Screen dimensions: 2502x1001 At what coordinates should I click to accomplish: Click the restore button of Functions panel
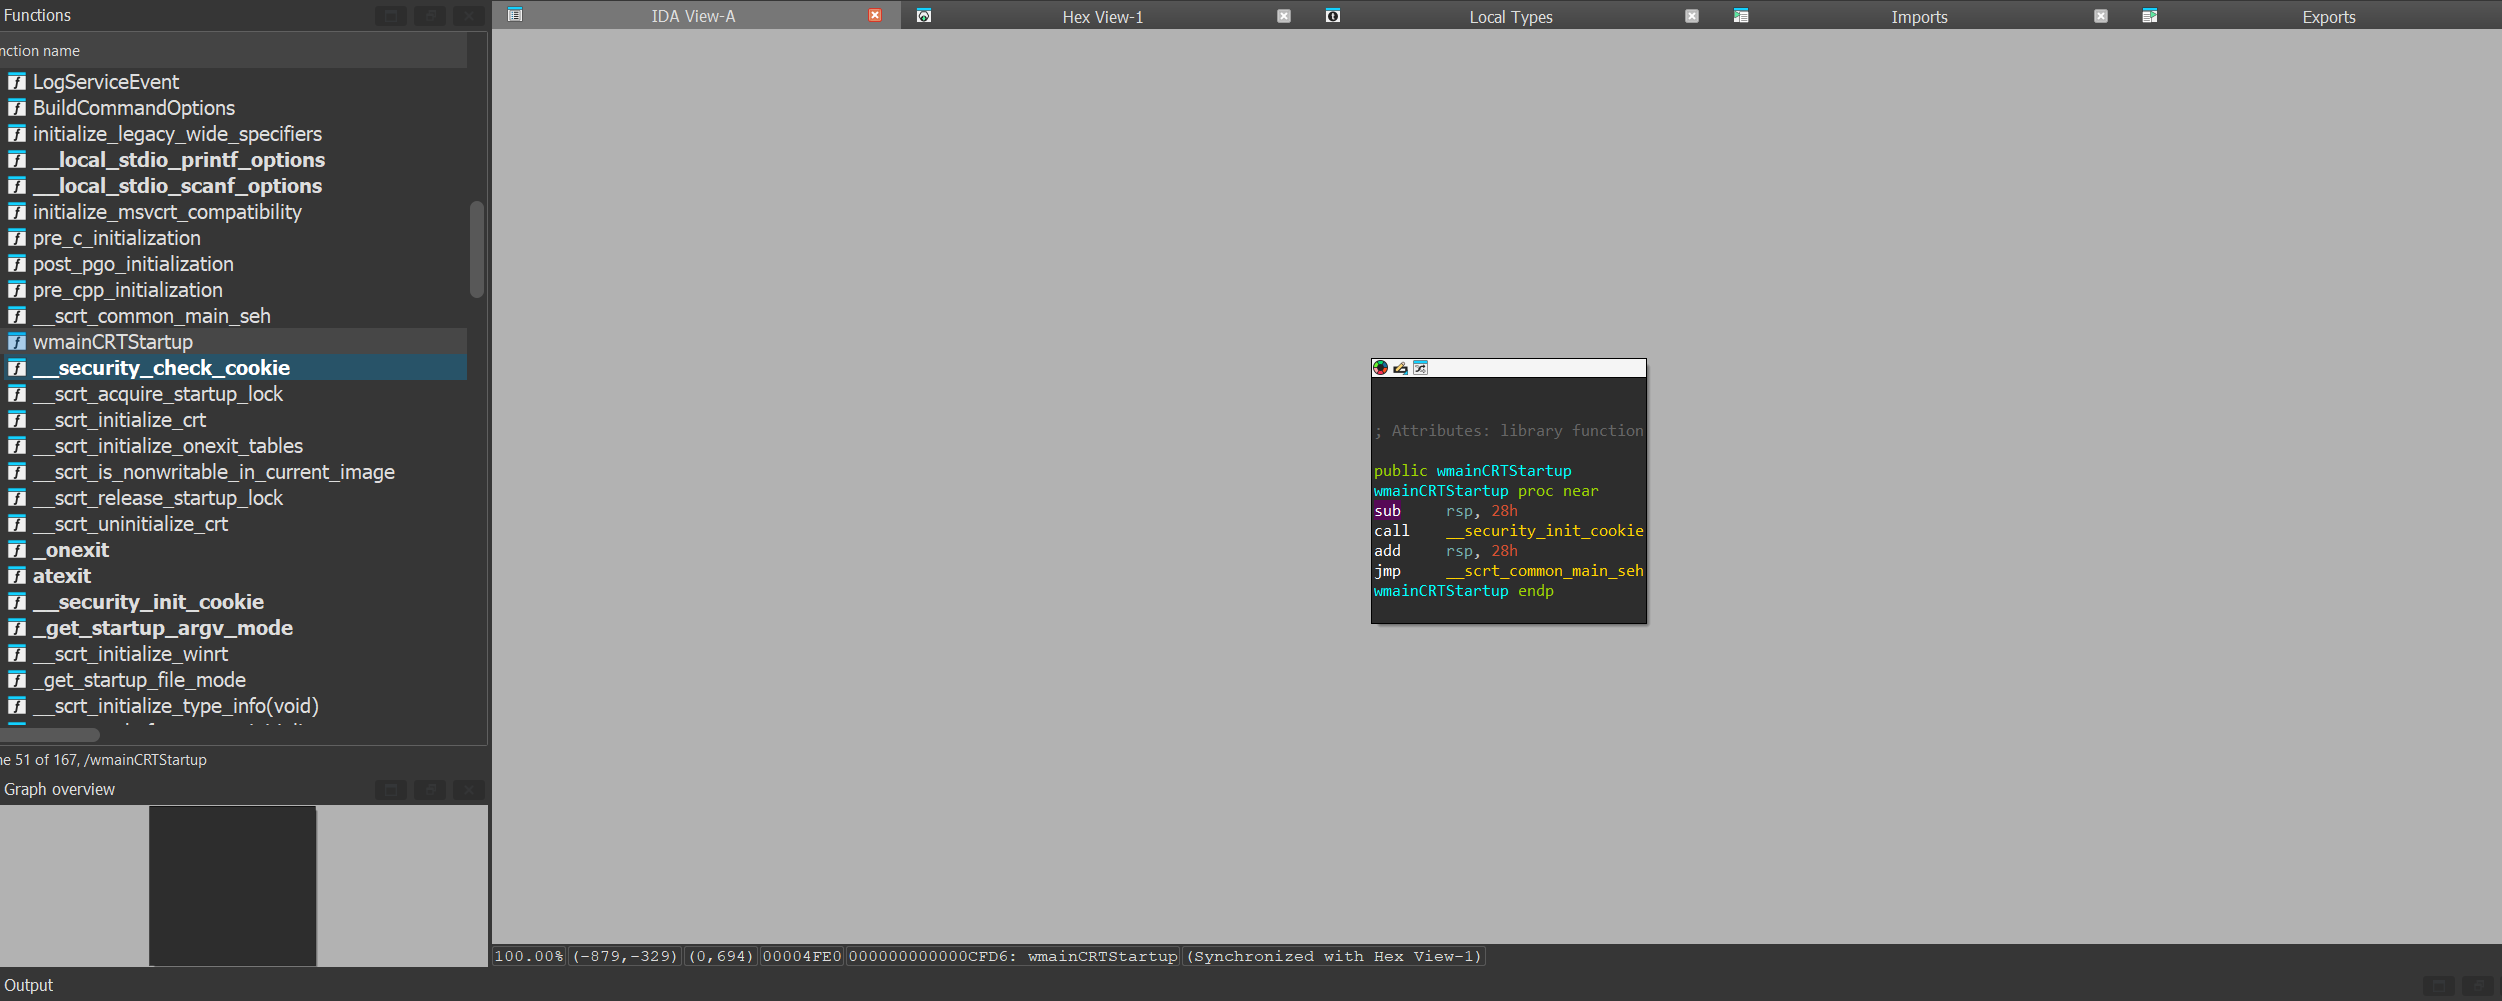(x=430, y=16)
